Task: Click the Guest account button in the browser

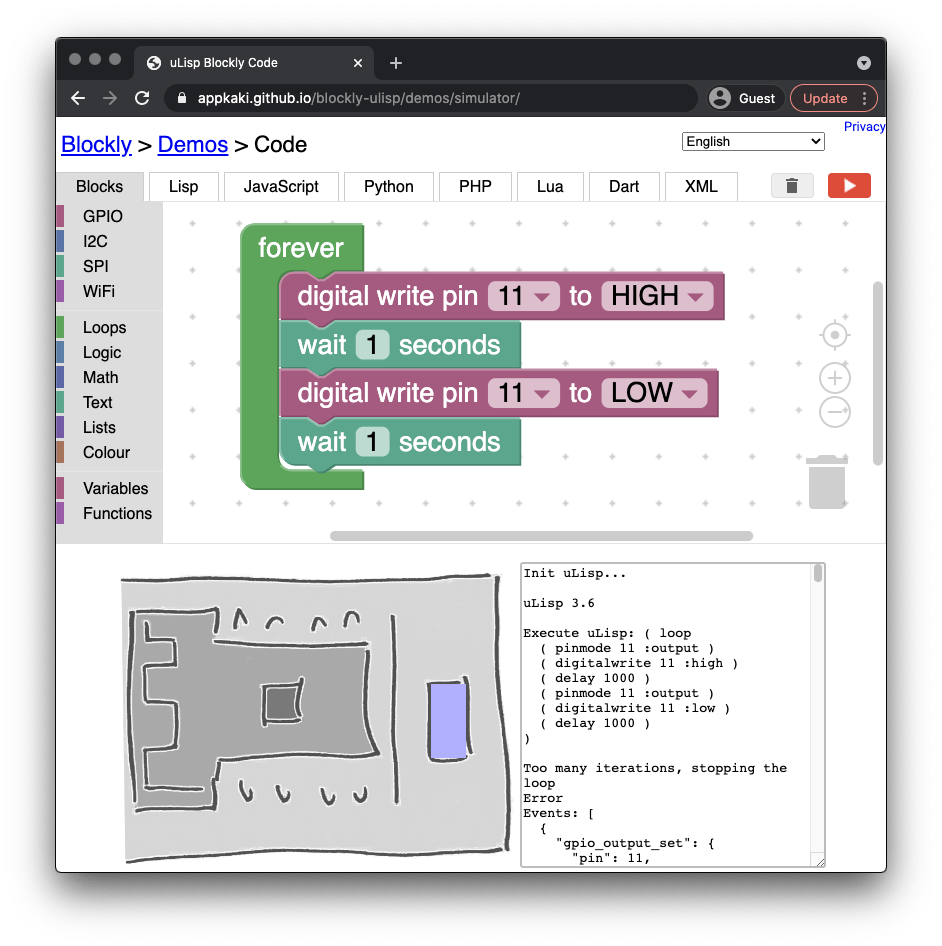Action: point(744,98)
